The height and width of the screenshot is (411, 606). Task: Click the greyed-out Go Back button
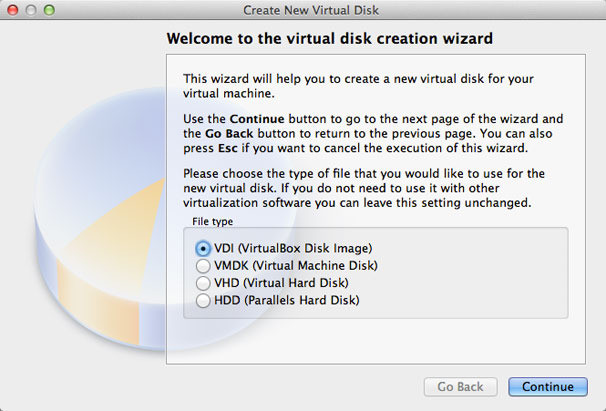coord(460,387)
